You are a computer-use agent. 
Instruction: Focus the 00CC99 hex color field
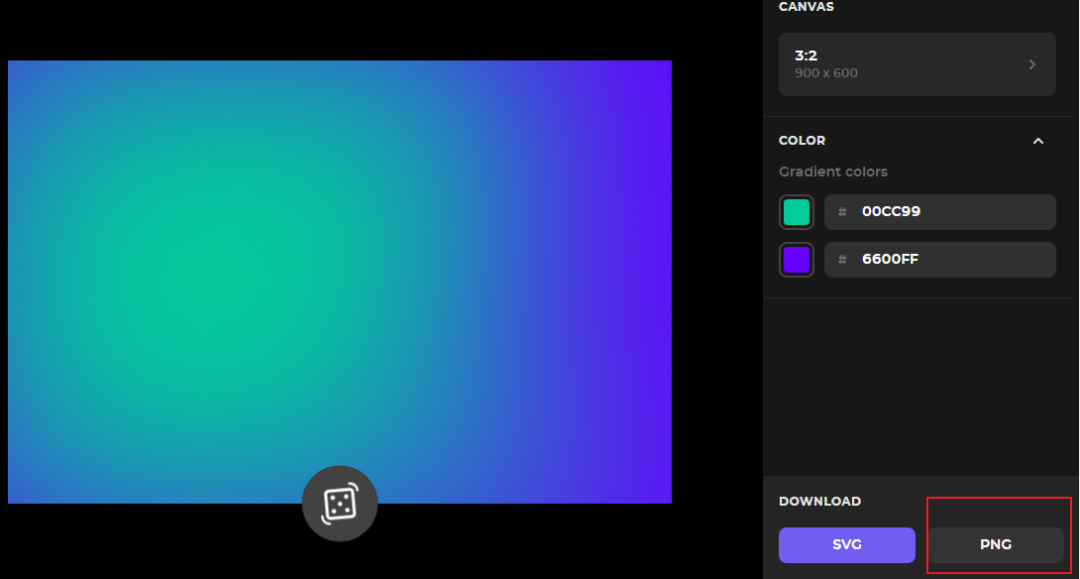(950, 212)
